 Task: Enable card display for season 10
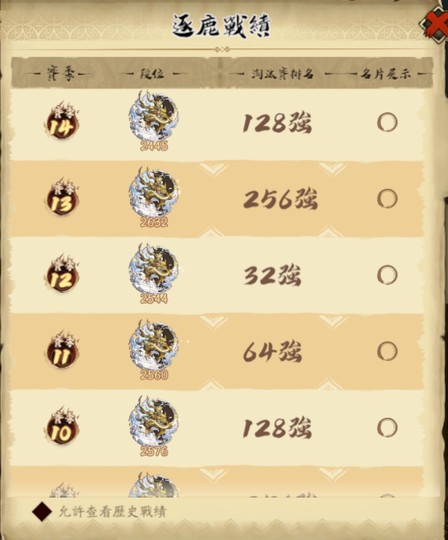click(x=387, y=428)
